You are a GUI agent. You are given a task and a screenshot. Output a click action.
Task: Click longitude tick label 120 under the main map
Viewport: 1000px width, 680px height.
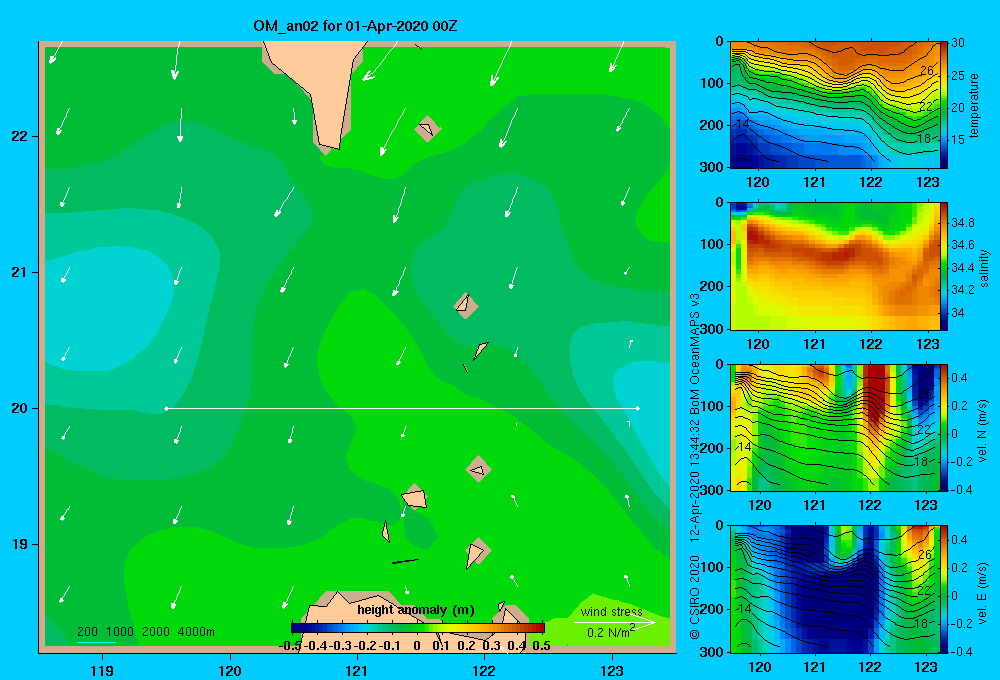tap(230, 671)
